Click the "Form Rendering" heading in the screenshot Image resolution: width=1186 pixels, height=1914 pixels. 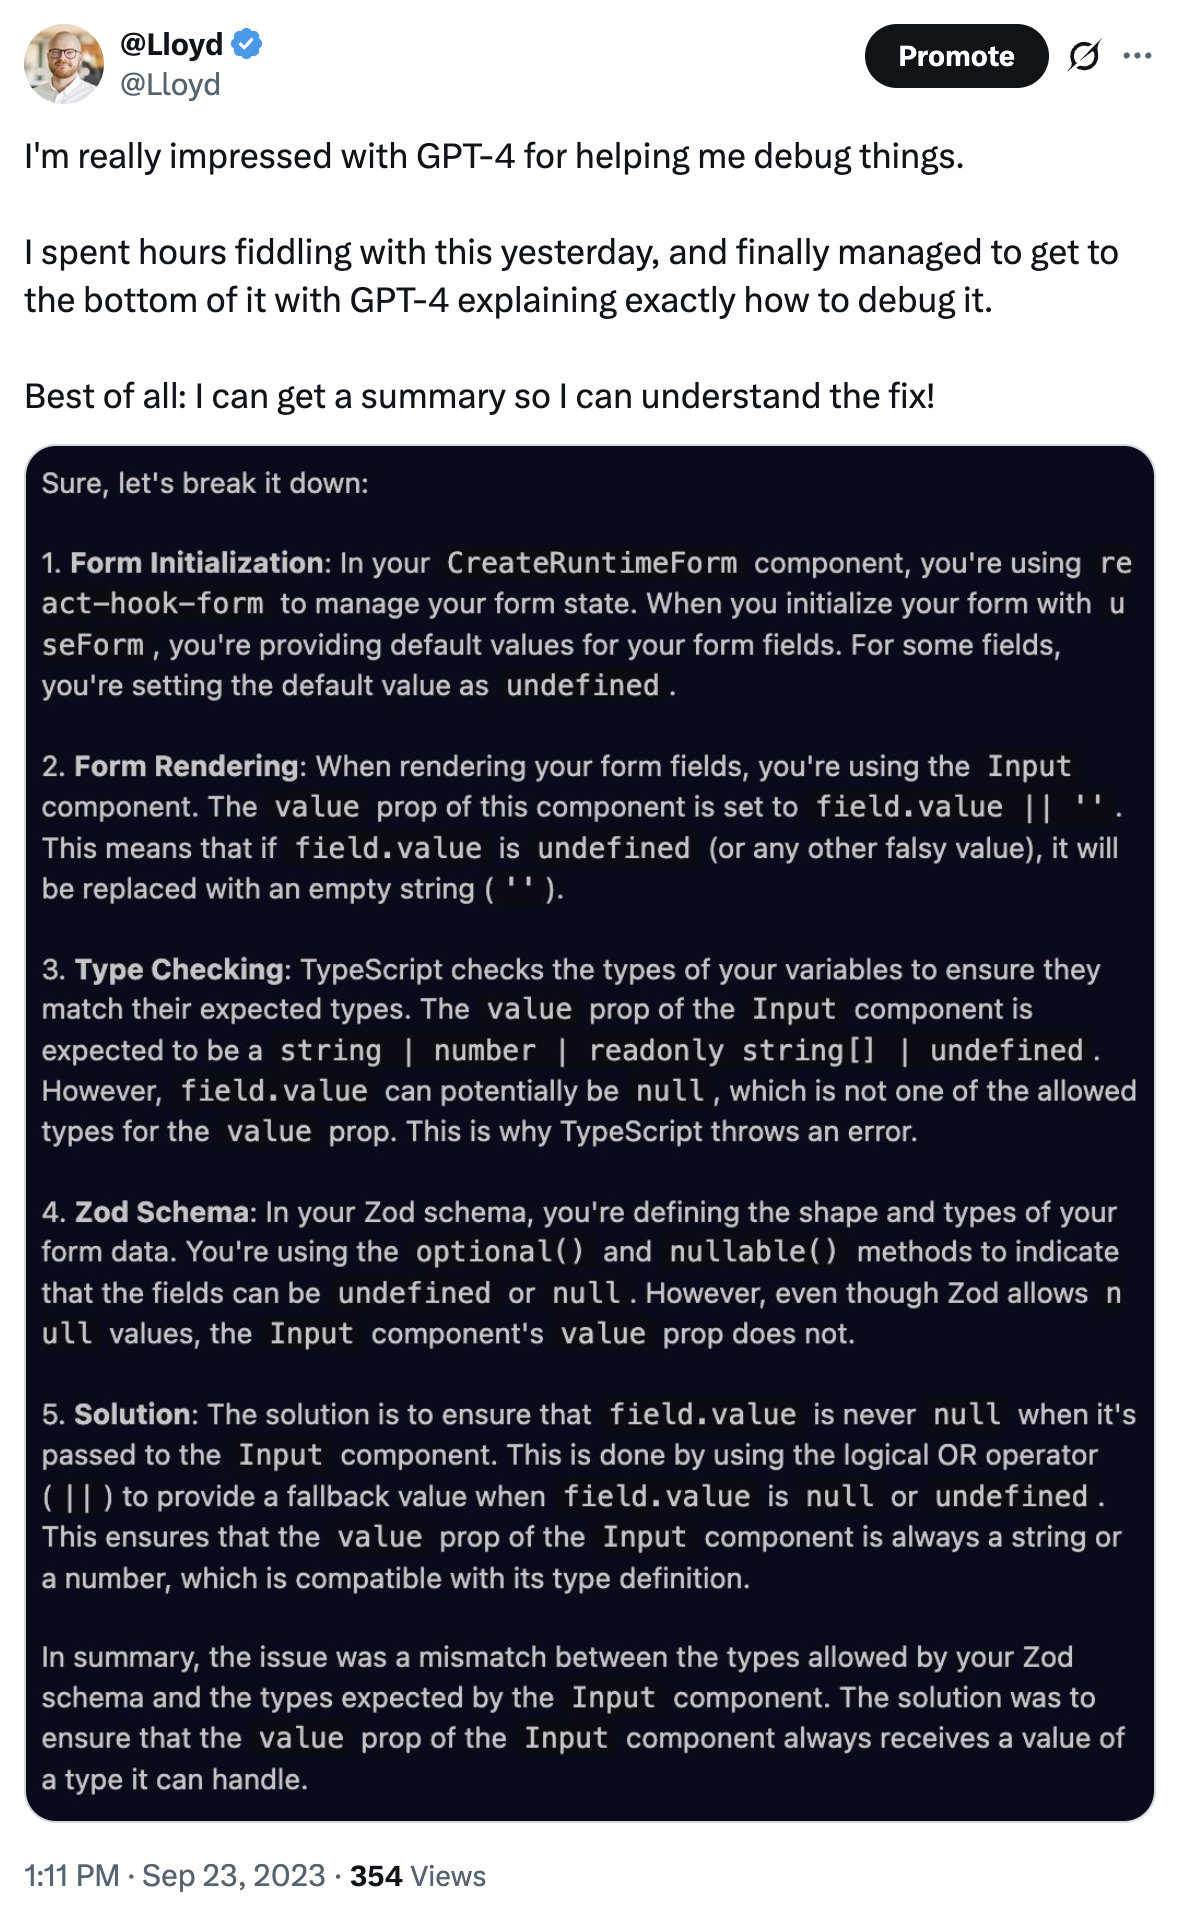(186, 767)
